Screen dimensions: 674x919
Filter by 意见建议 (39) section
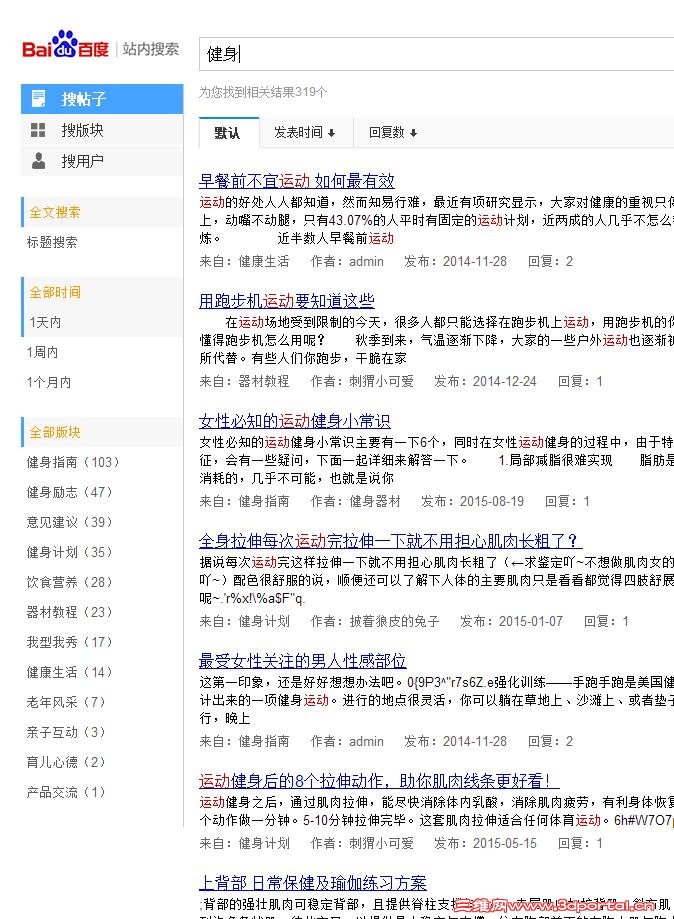click(x=69, y=522)
